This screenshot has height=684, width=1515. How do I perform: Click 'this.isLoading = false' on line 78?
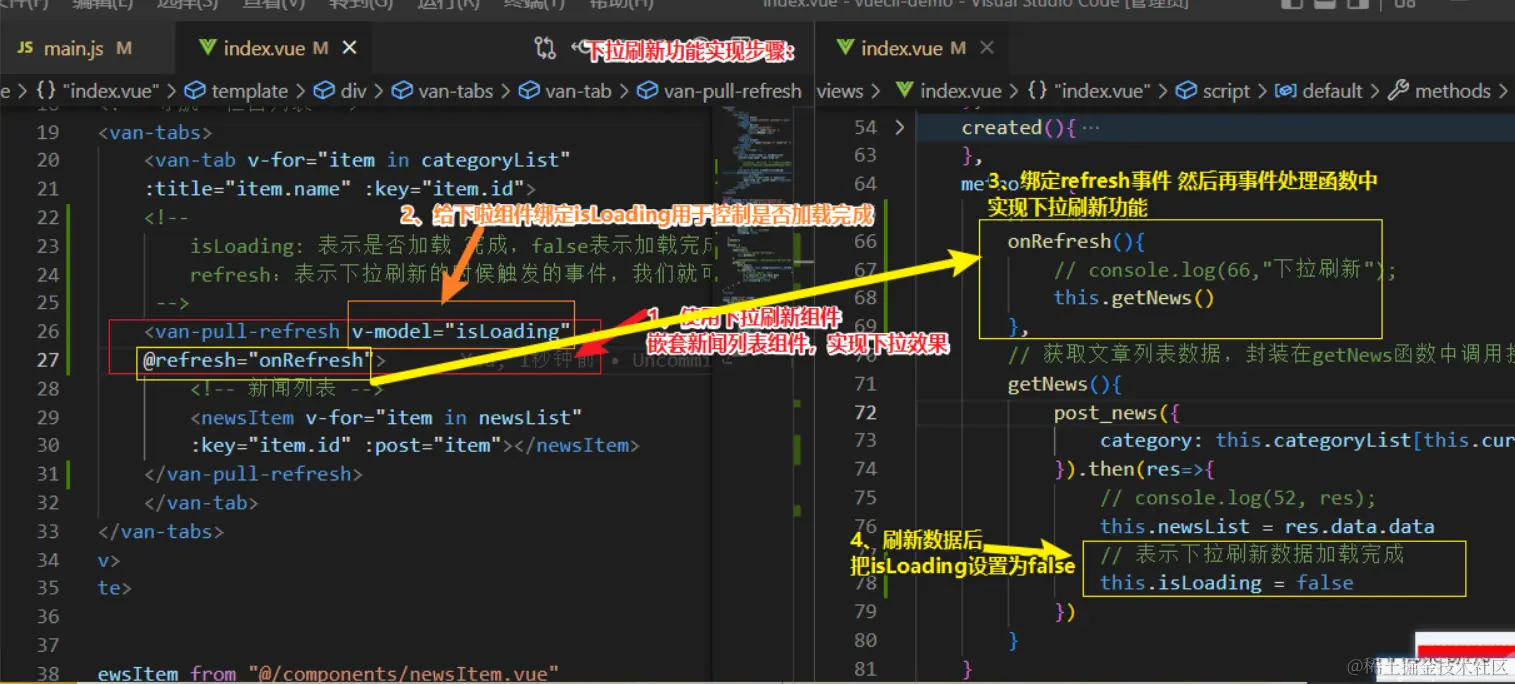tap(1227, 583)
